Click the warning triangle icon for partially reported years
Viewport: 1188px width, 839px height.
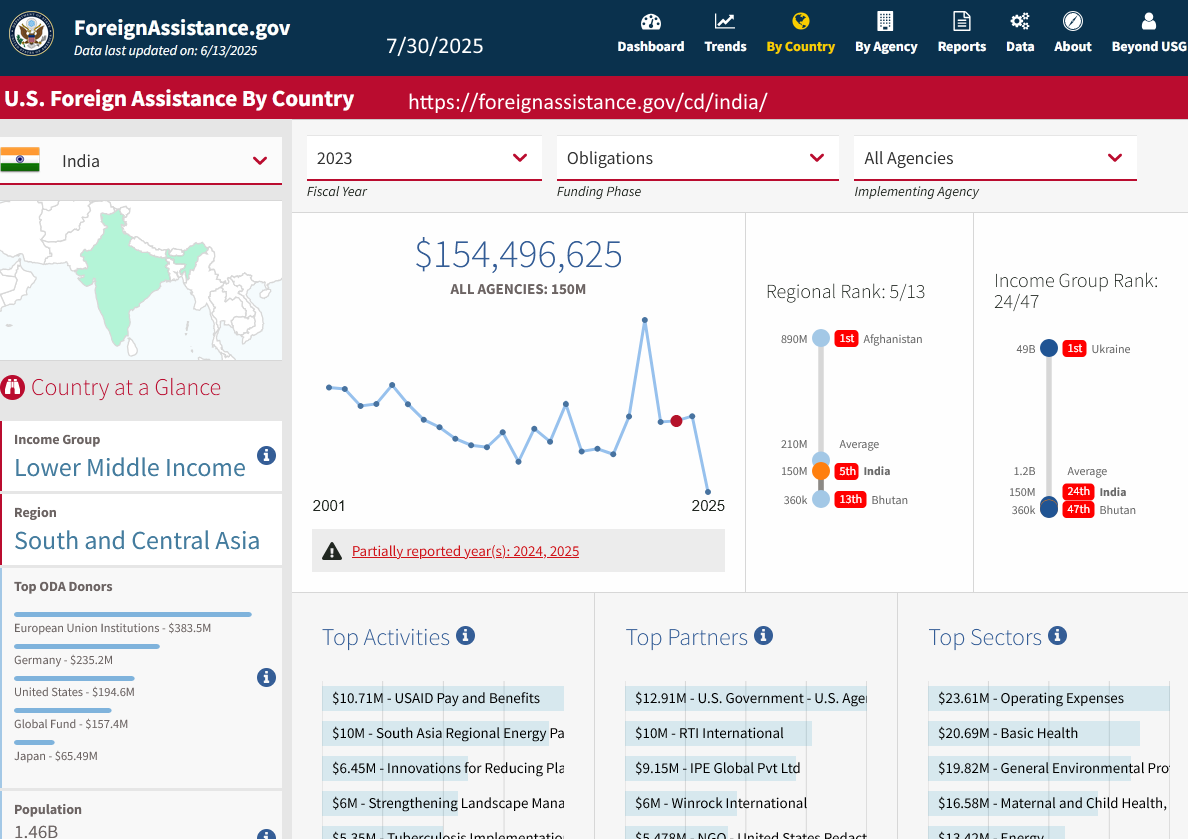click(x=332, y=551)
